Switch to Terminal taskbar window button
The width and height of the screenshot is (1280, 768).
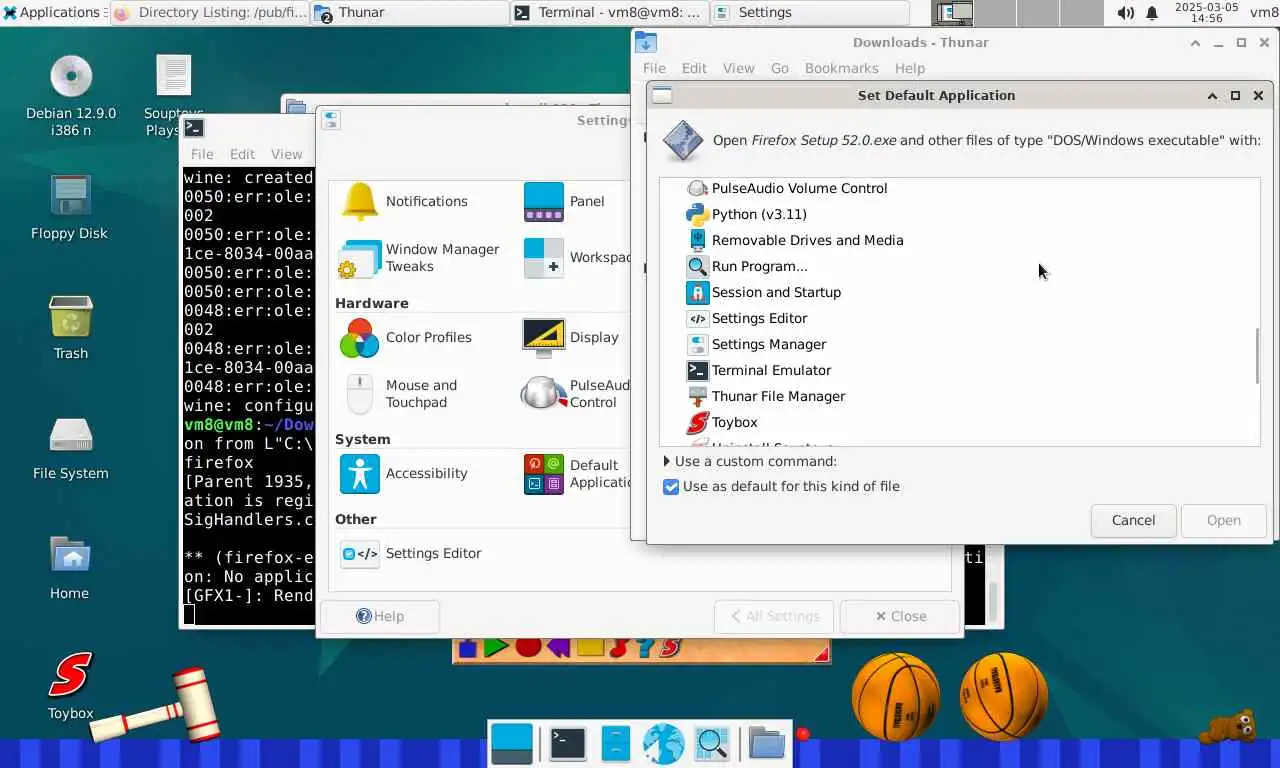click(609, 13)
